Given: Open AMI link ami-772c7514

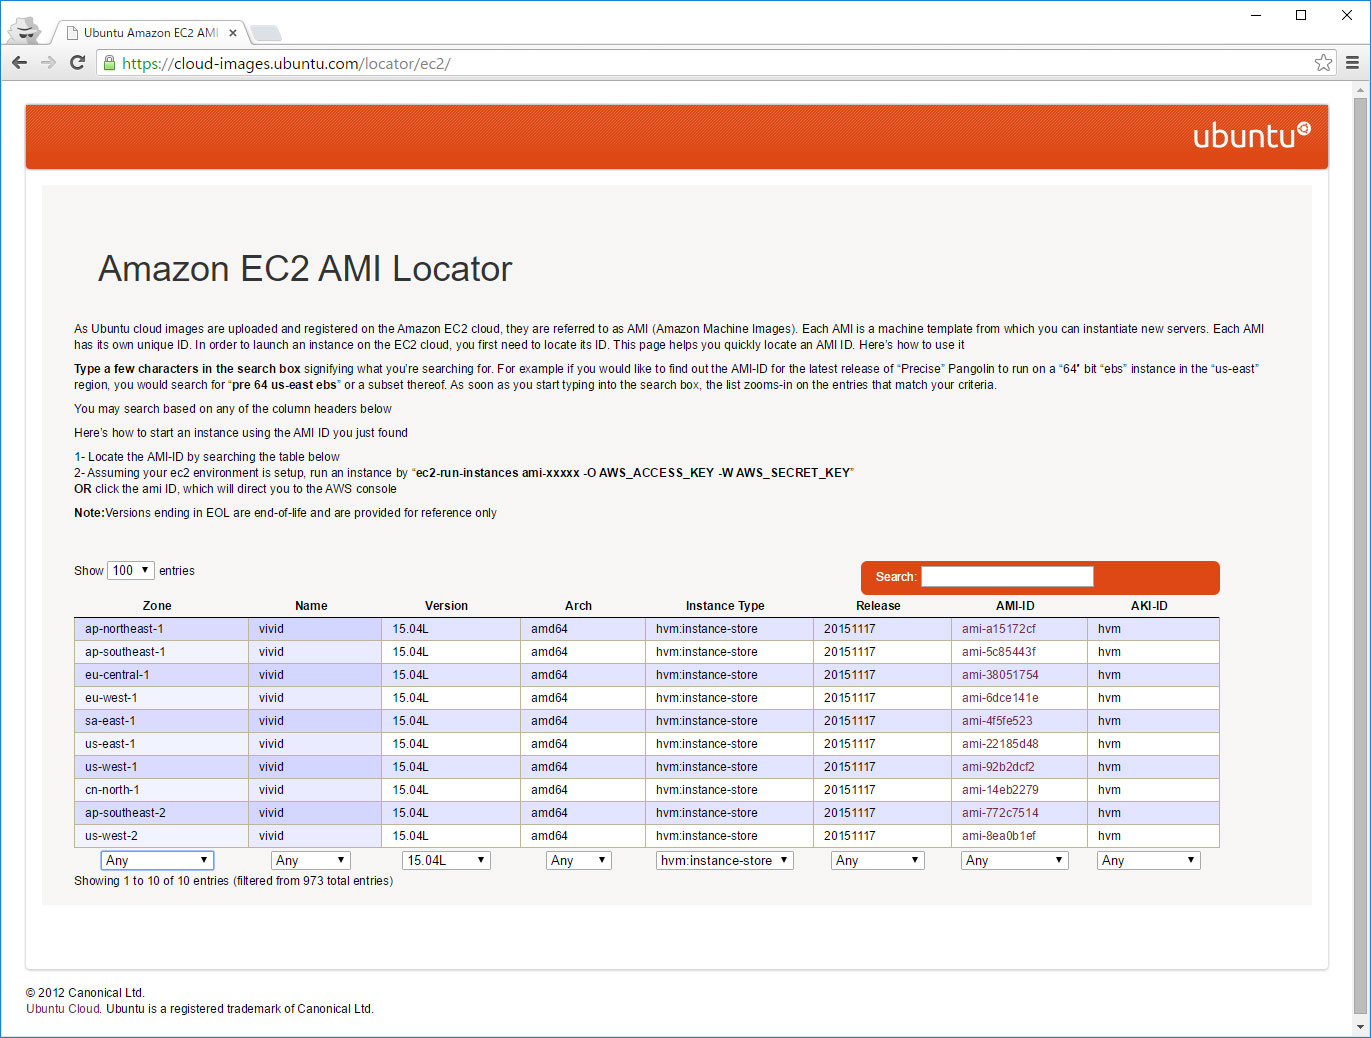Looking at the screenshot, I should tap(1000, 813).
